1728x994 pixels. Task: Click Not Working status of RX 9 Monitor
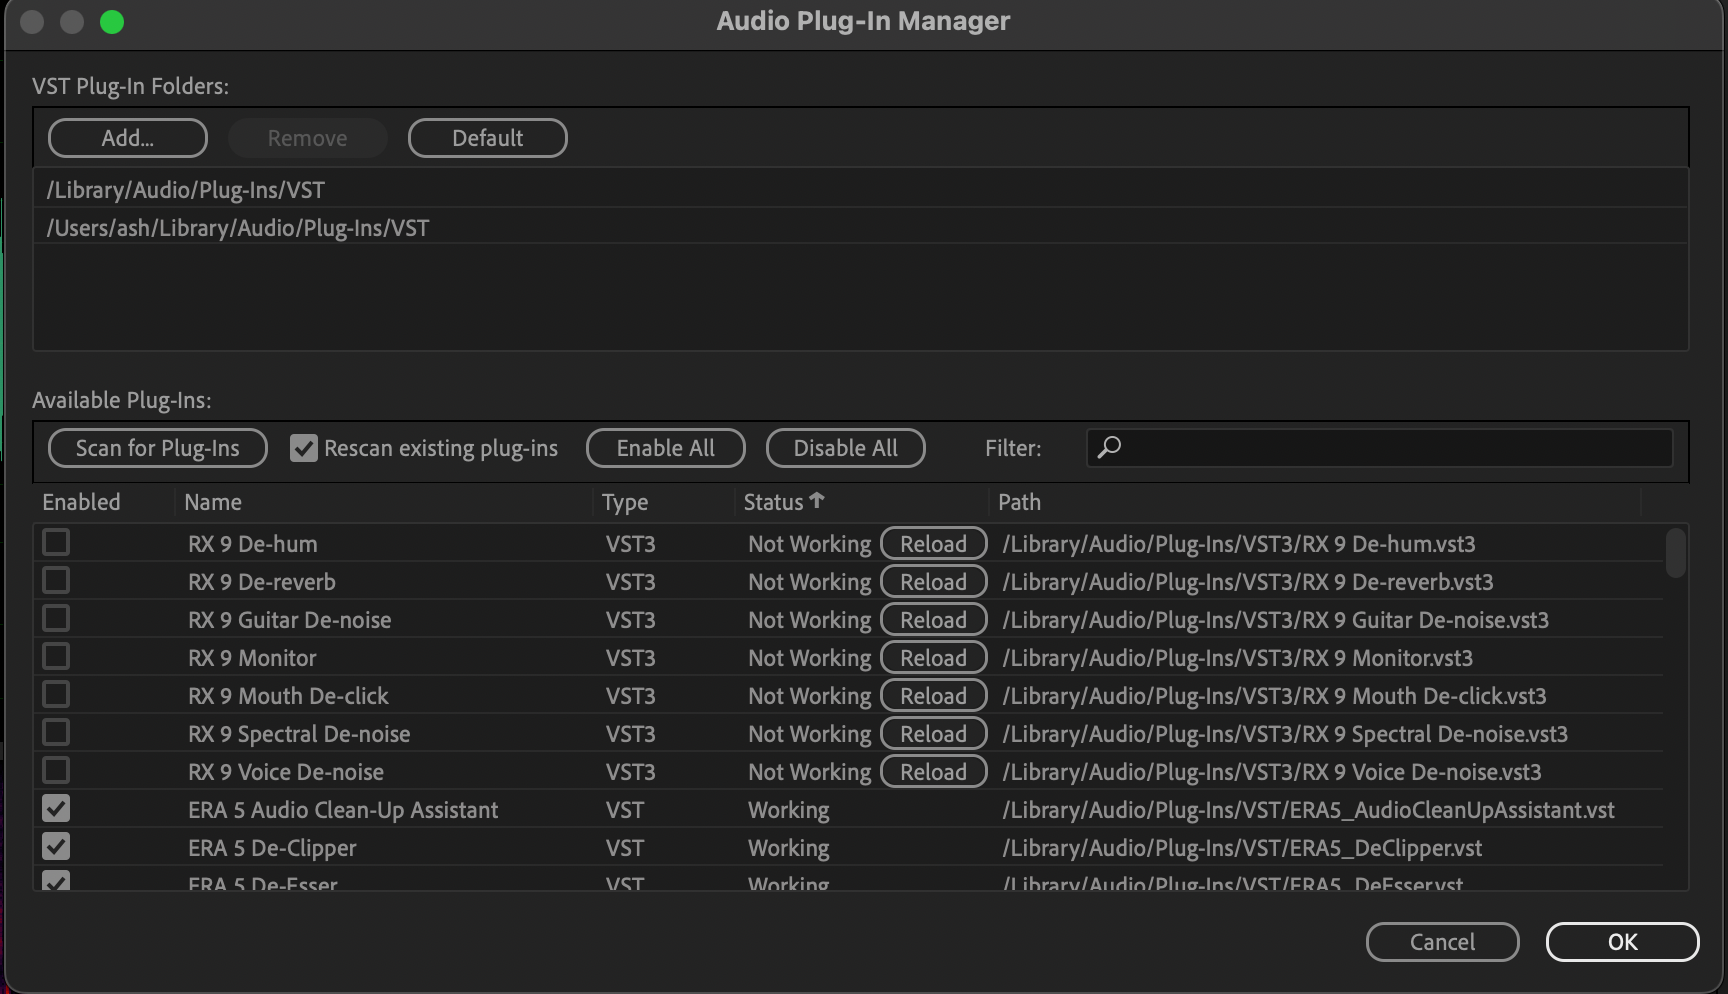pyautogui.click(x=810, y=658)
